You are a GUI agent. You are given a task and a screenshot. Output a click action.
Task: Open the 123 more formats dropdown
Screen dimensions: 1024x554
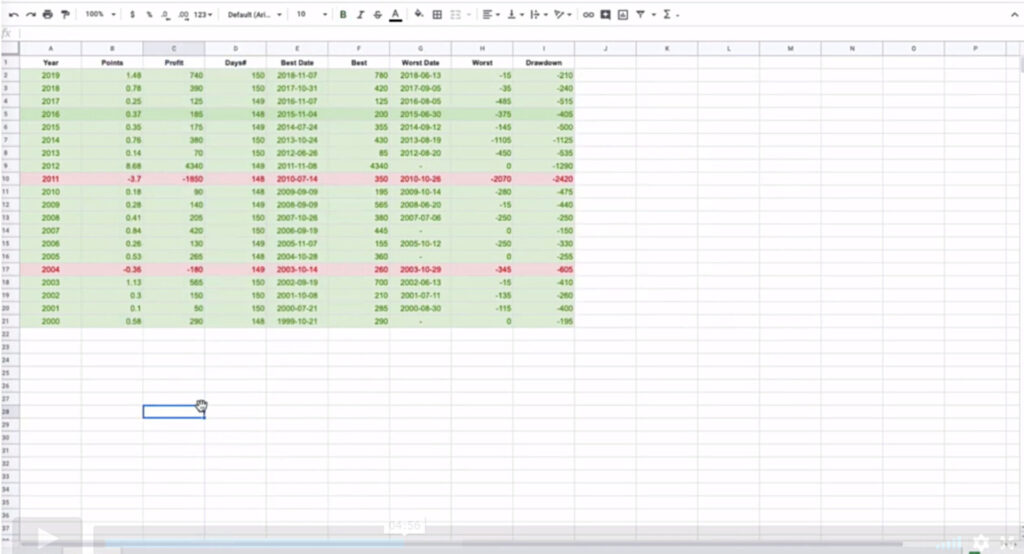point(203,14)
